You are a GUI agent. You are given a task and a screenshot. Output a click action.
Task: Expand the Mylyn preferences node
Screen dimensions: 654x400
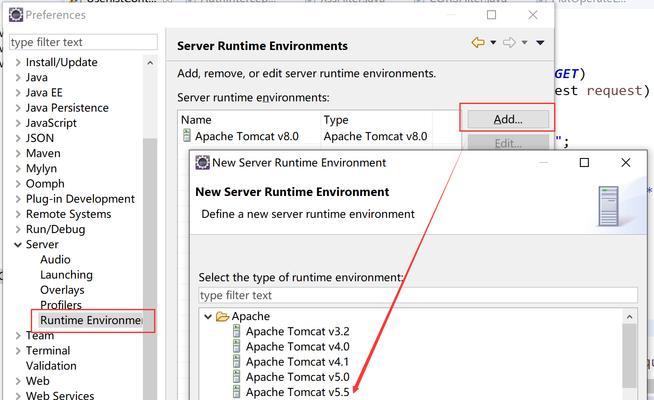(18, 169)
